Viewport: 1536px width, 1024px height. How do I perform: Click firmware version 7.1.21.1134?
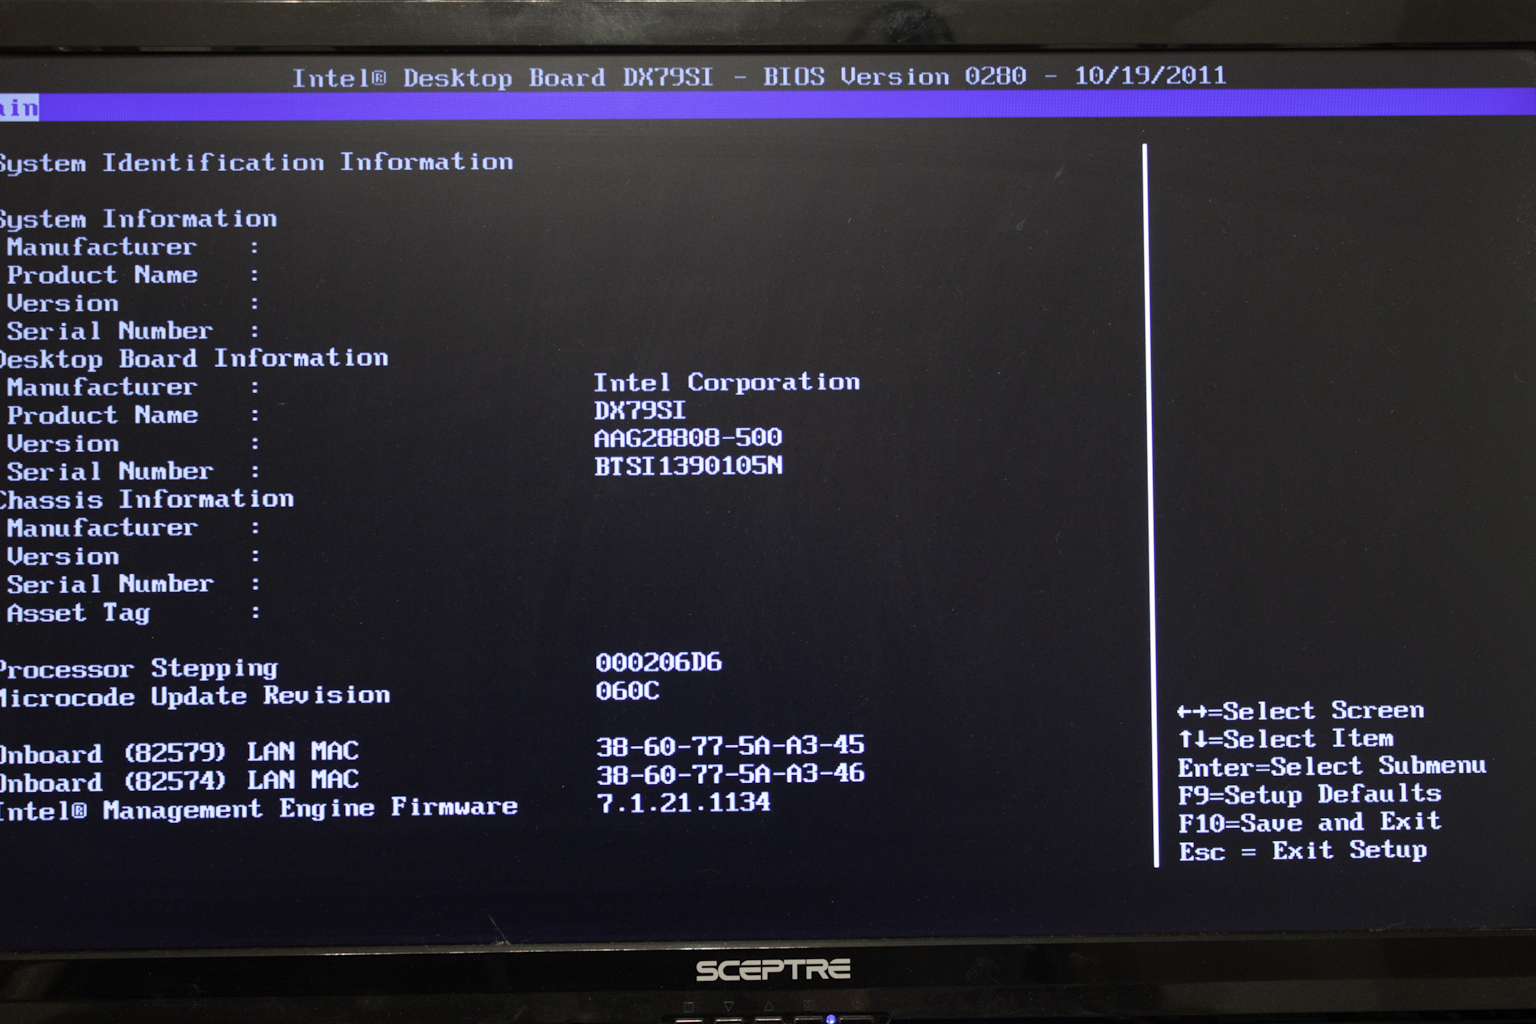(683, 802)
